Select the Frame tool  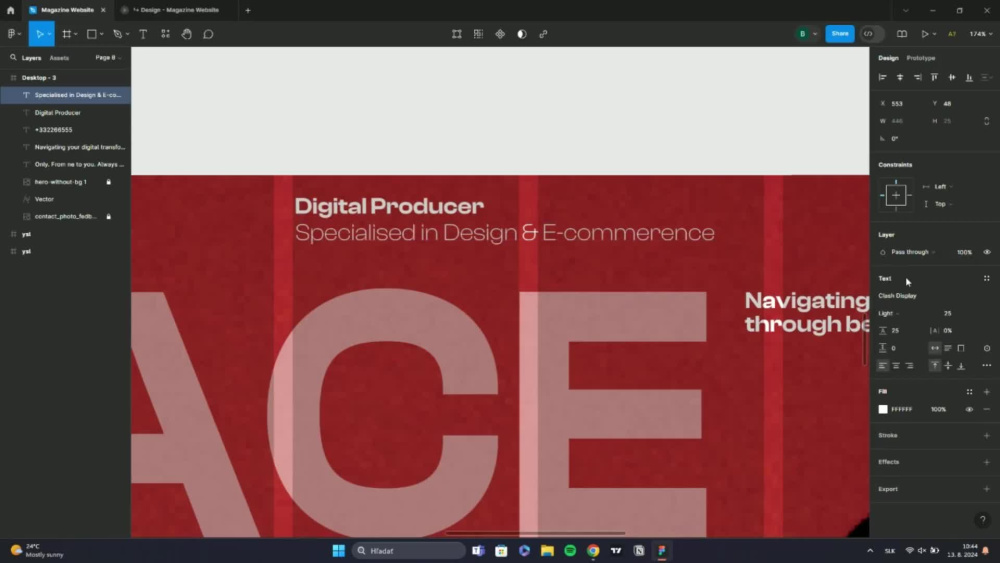[66, 34]
